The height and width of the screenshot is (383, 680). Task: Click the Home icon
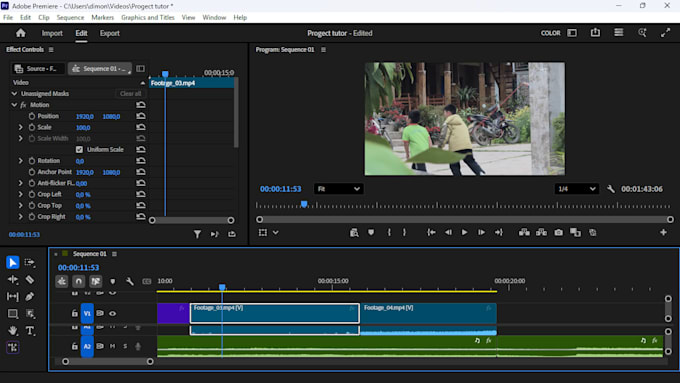coord(20,33)
